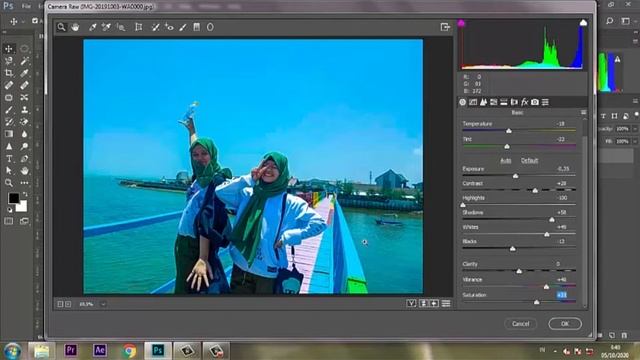This screenshot has height=360, width=640.
Task: Click the Temperature slider handle
Action: click(x=509, y=131)
